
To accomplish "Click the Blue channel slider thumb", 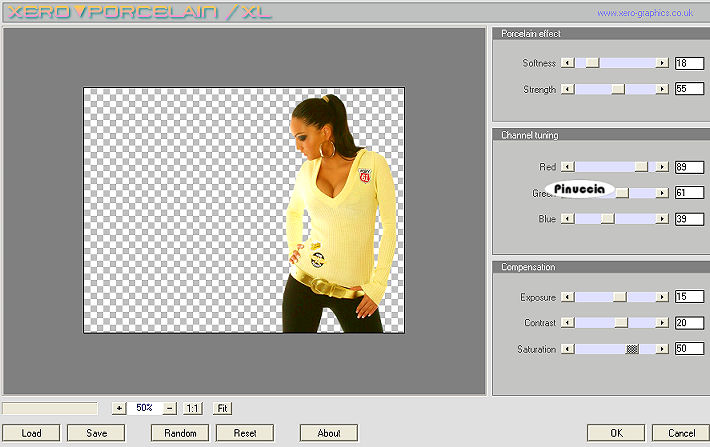I will (x=608, y=219).
